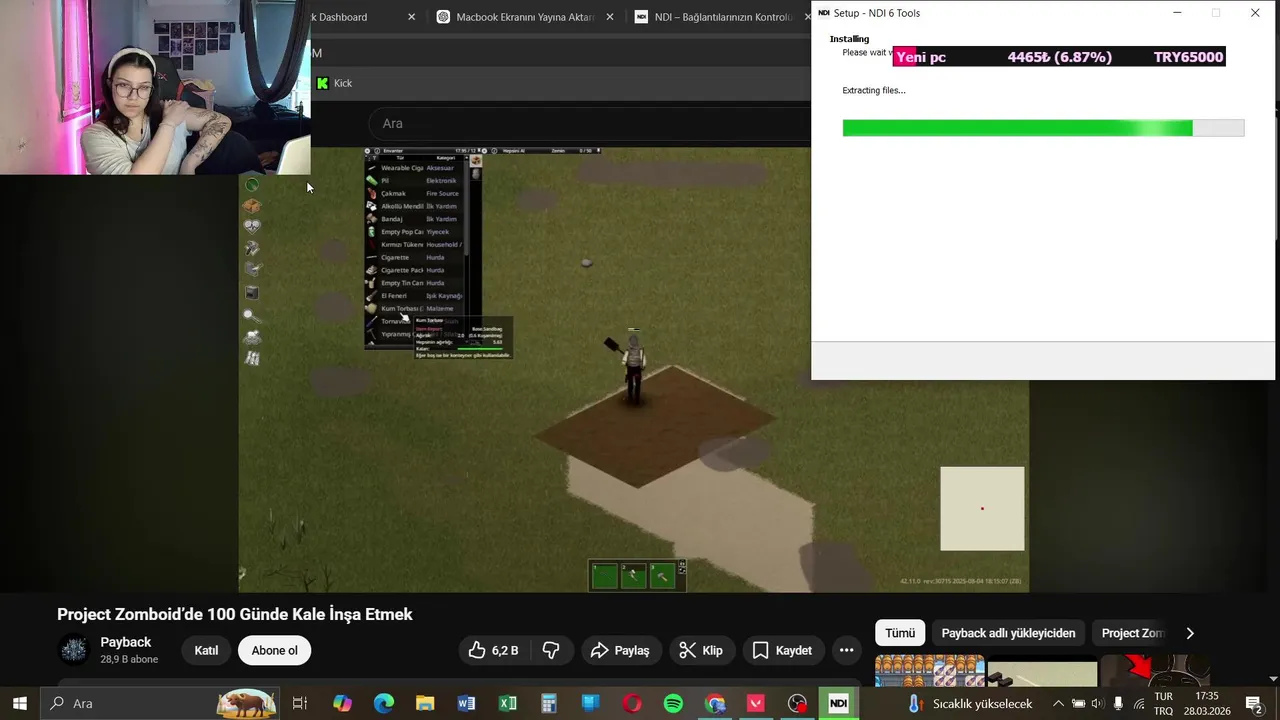Select the Kum Torbası inventory row

click(415, 309)
